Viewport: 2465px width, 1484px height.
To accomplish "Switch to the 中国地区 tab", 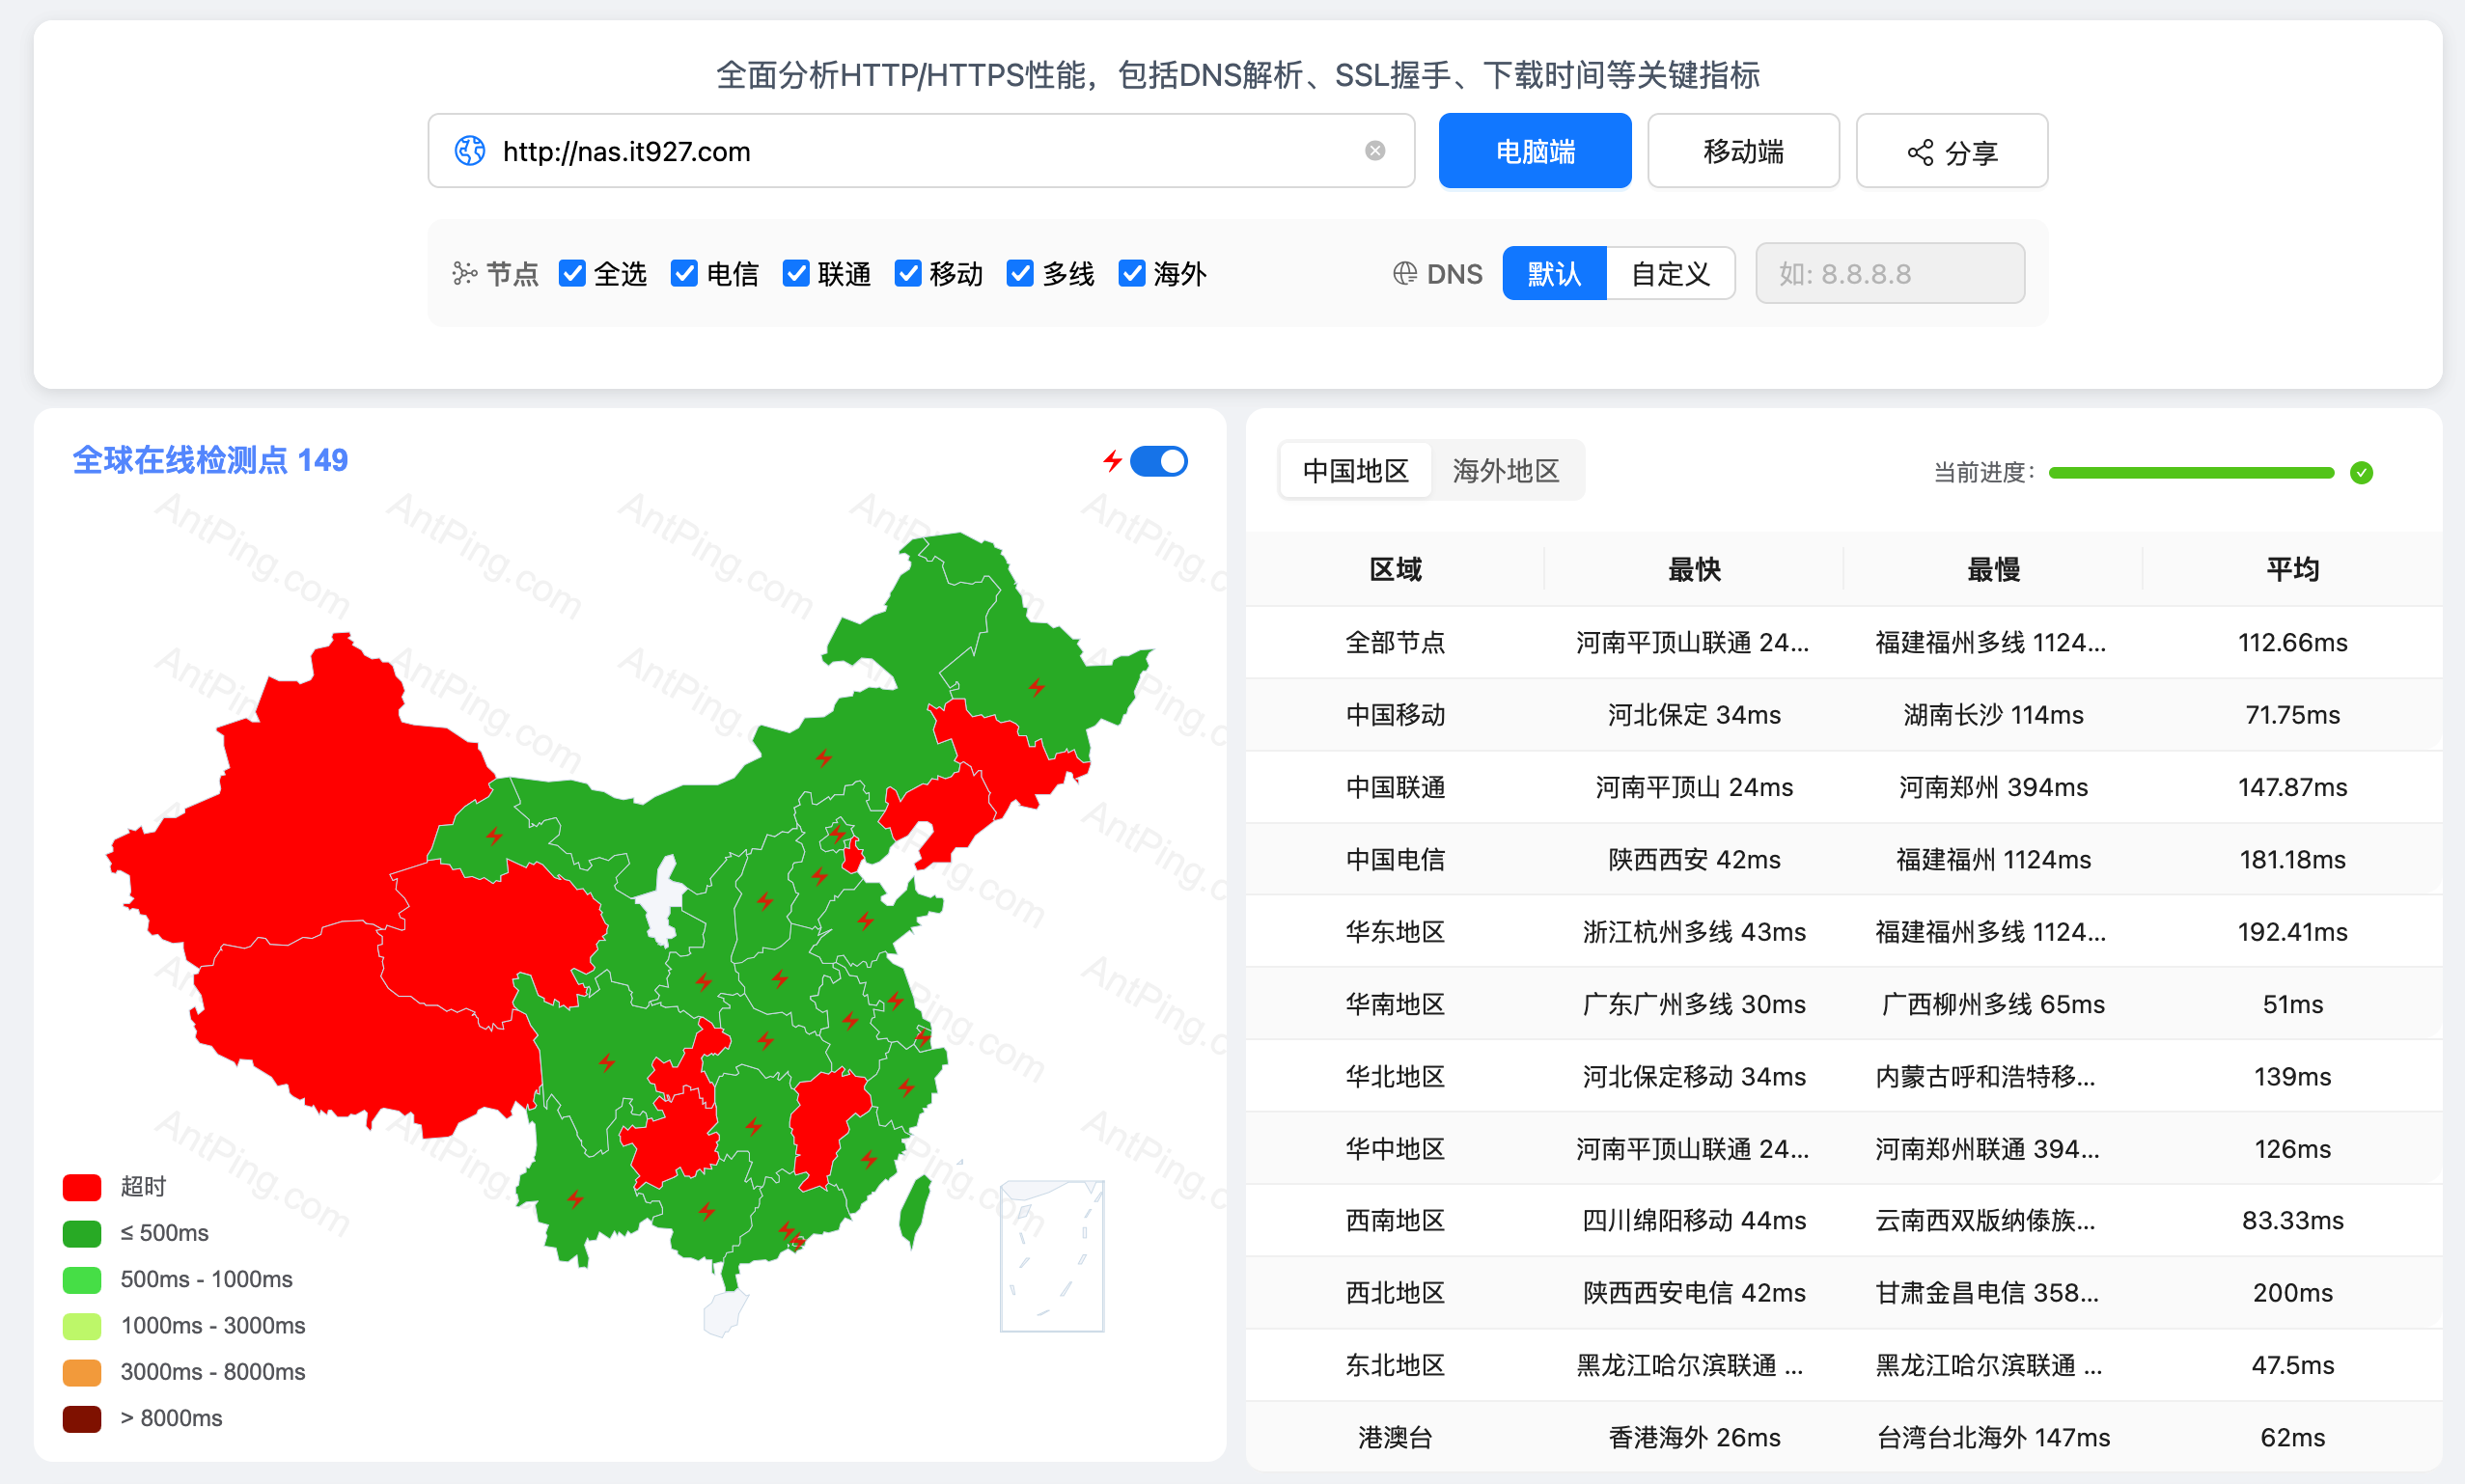I will [x=1356, y=470].
